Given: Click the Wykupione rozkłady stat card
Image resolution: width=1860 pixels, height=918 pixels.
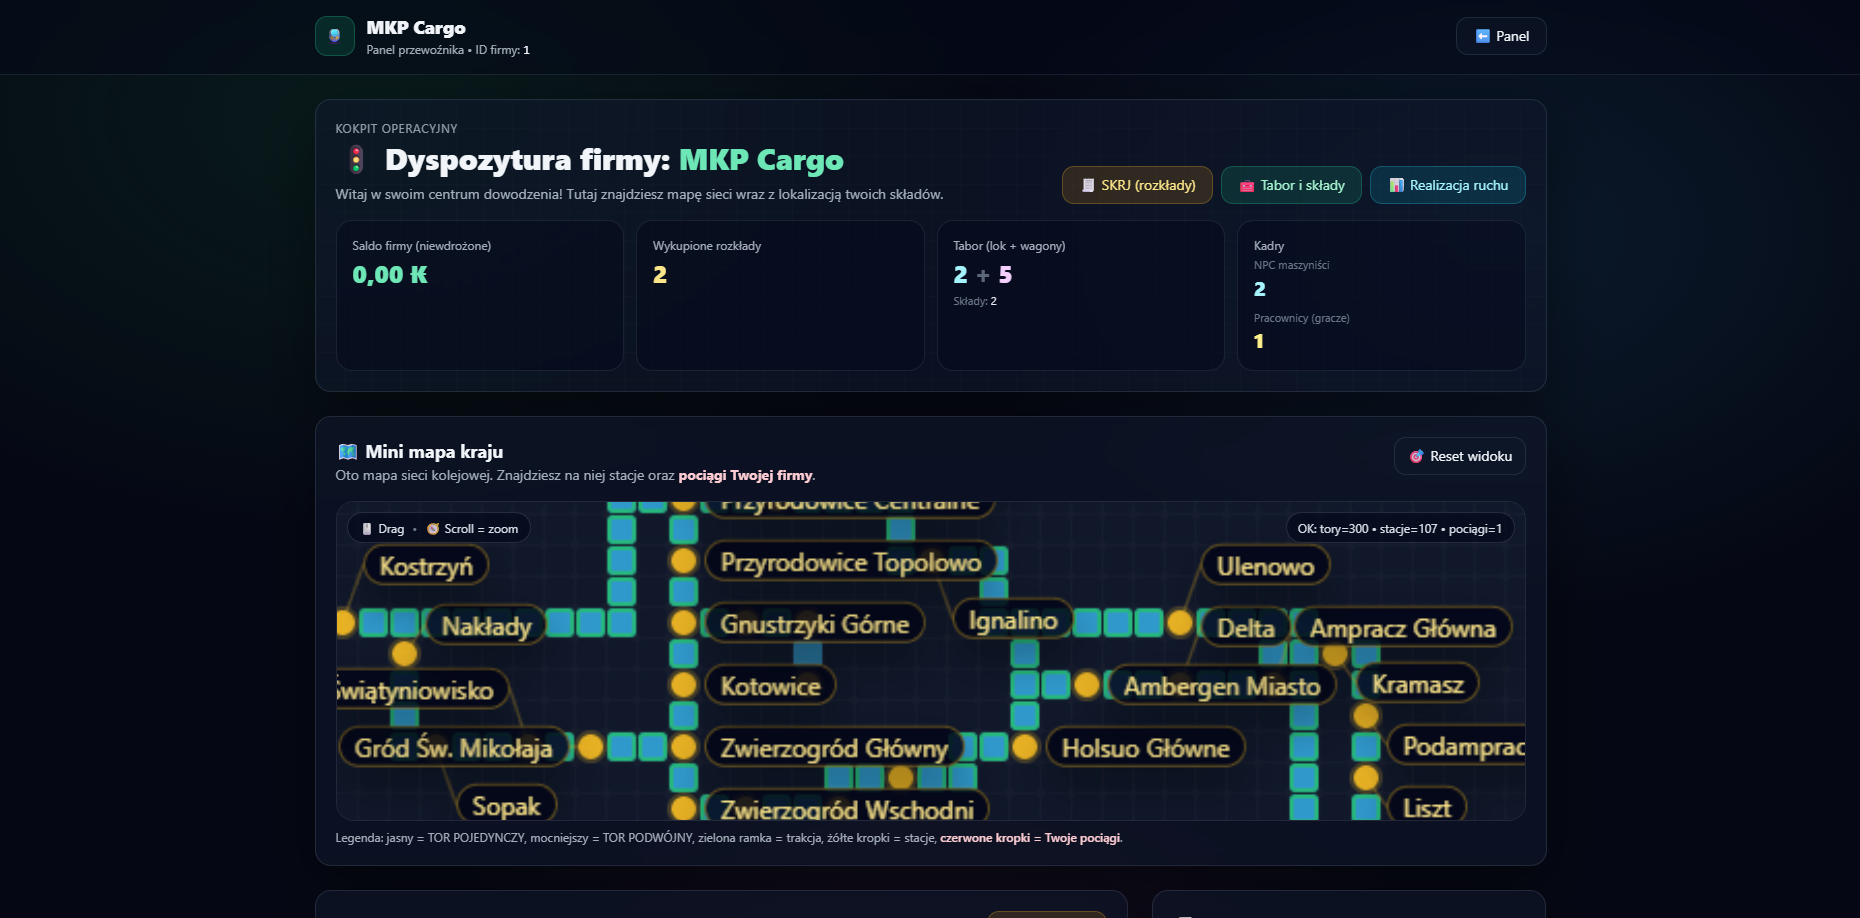Looking at the screenshot, I should [x=780, y=295].
